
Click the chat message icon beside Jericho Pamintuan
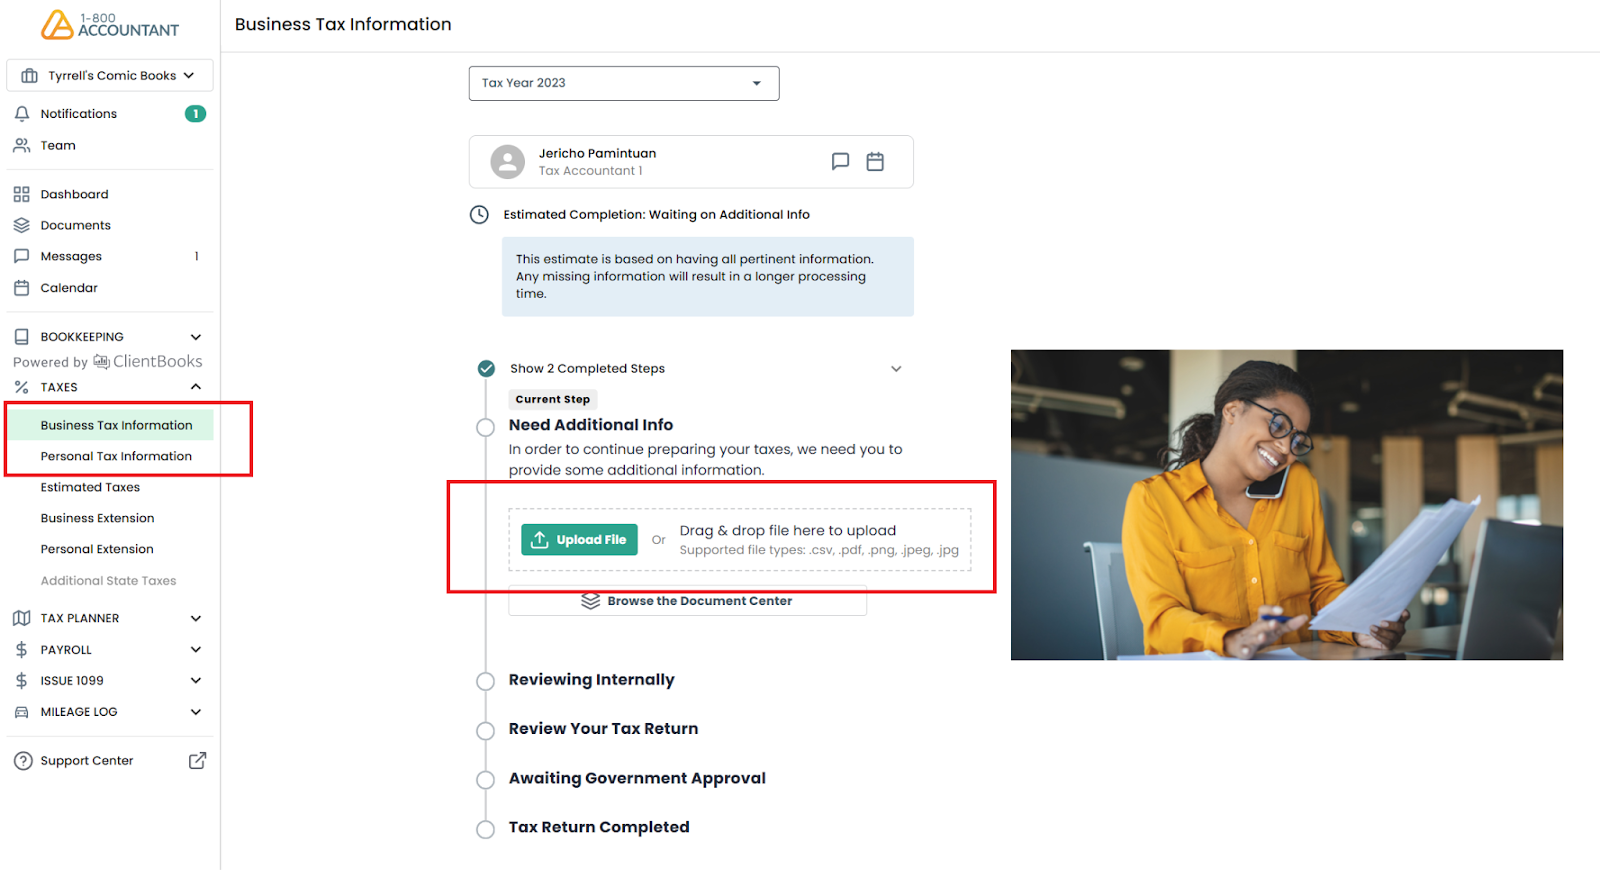[x=840, y=162]
